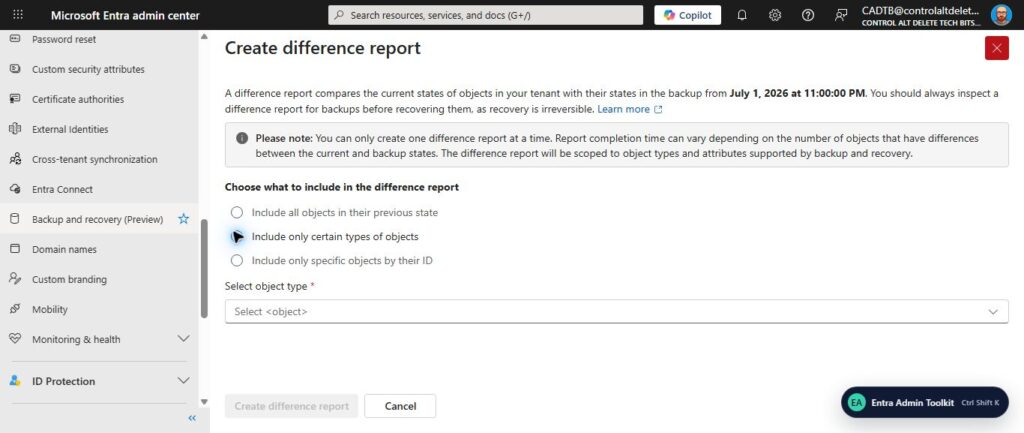
Task: Collapse the sidebar with double chevron
Action: pos(192,418)
